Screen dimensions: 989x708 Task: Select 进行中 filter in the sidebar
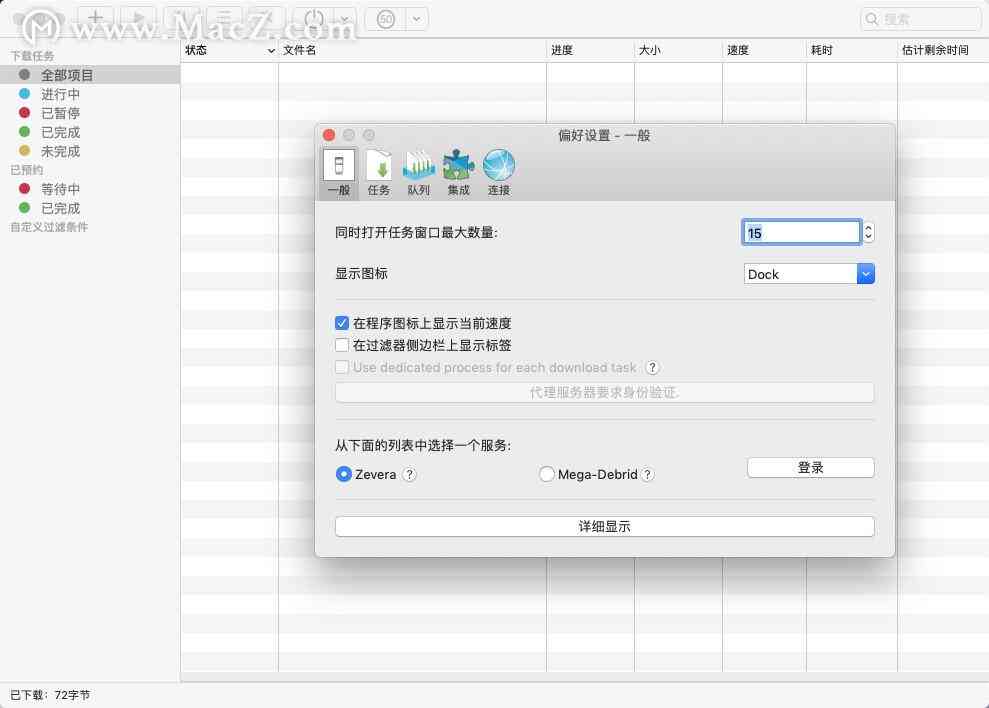90,94
